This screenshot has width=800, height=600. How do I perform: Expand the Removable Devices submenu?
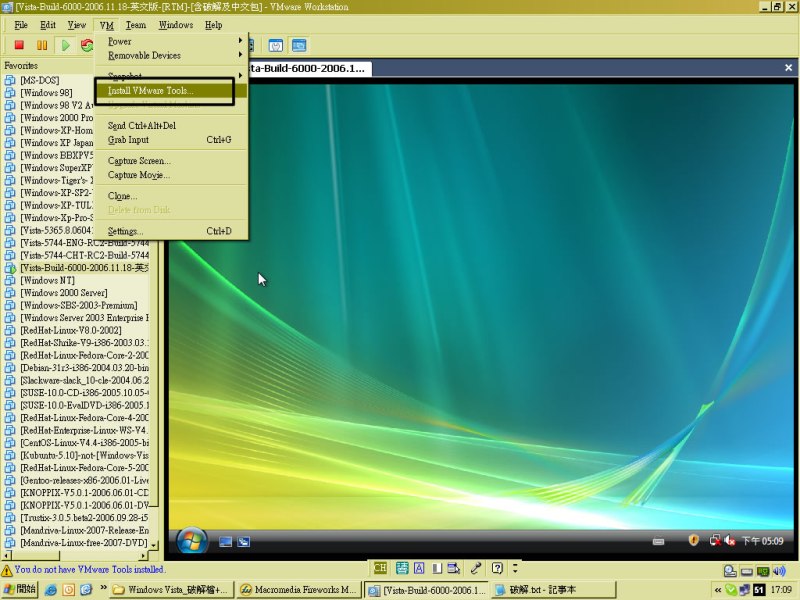[171, 55]
